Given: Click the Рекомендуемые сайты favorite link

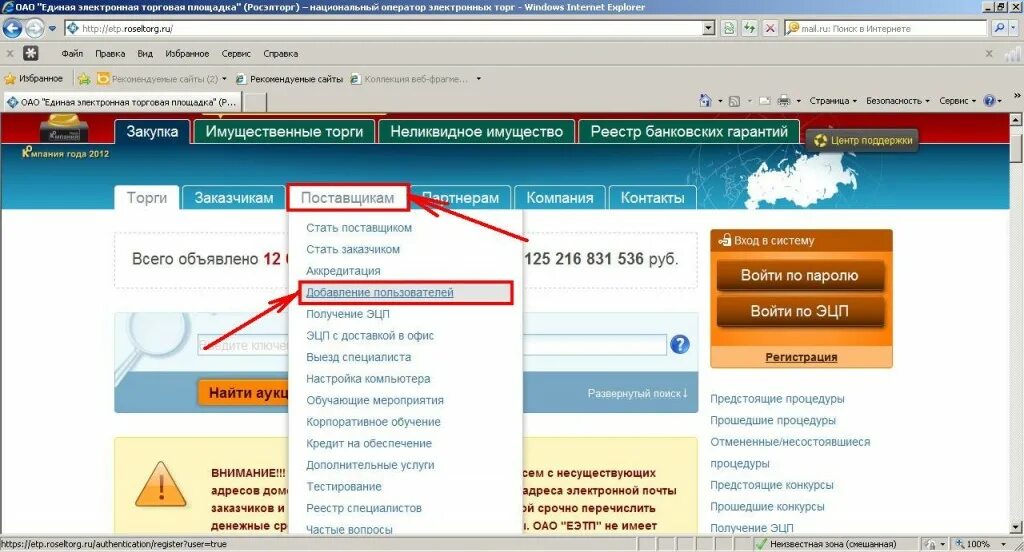Looking at the screenshot, I should point(289,79).
